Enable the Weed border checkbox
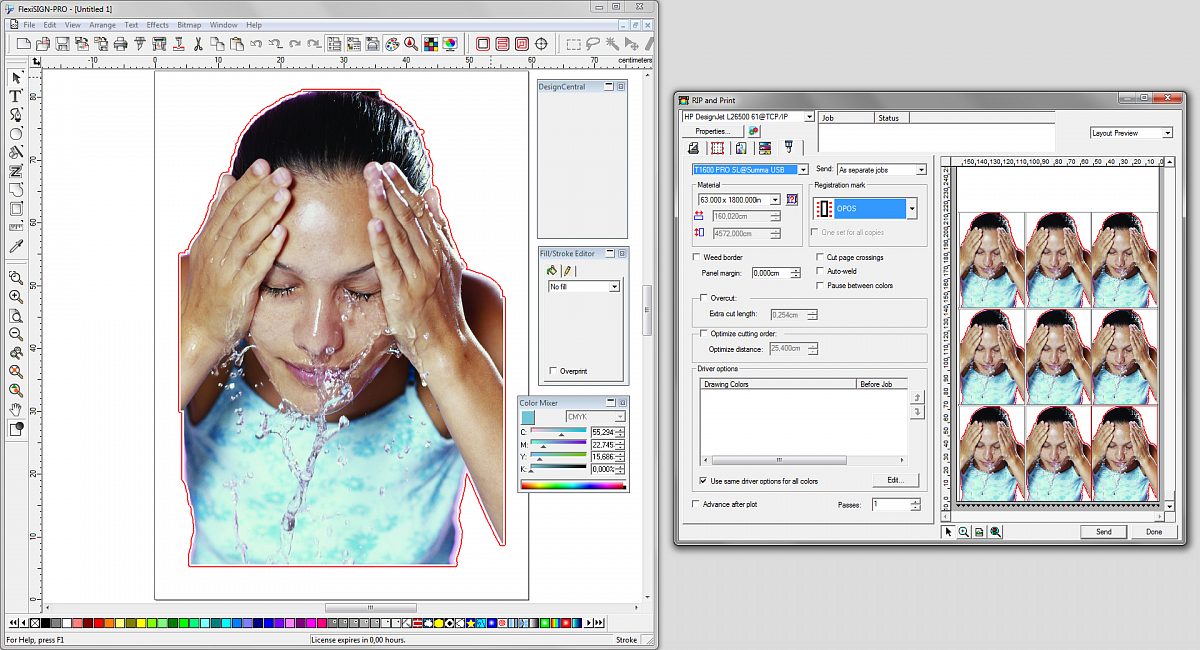The width and height of the screenshot is (1200, 650). pos(697,258)
